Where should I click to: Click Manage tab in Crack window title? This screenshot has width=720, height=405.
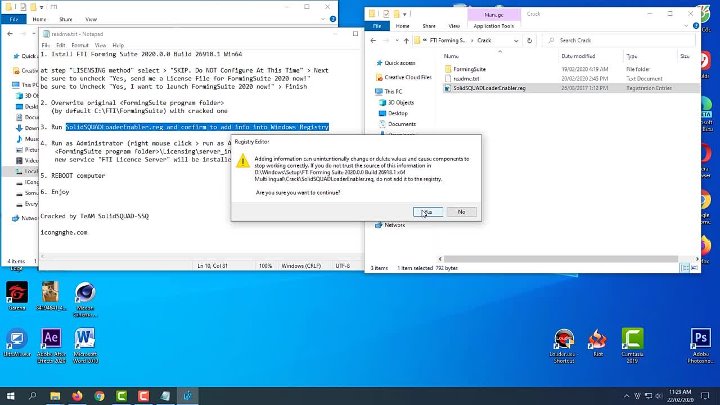494,15
